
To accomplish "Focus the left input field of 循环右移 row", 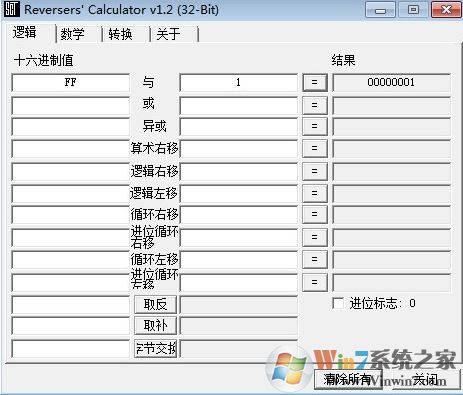I will click(70, 214).
